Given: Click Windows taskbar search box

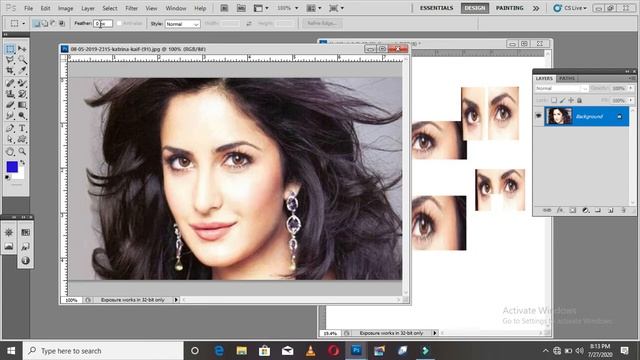Looking at the screenshot, I should pyautogui.click(x=103, y=351).
